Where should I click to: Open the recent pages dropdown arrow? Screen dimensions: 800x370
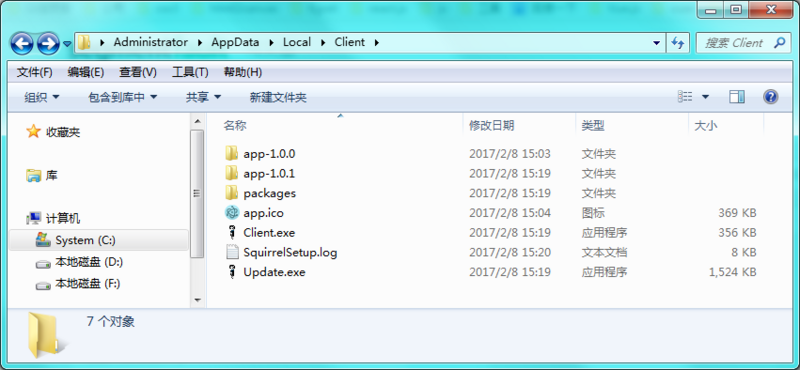coord(67,44)
